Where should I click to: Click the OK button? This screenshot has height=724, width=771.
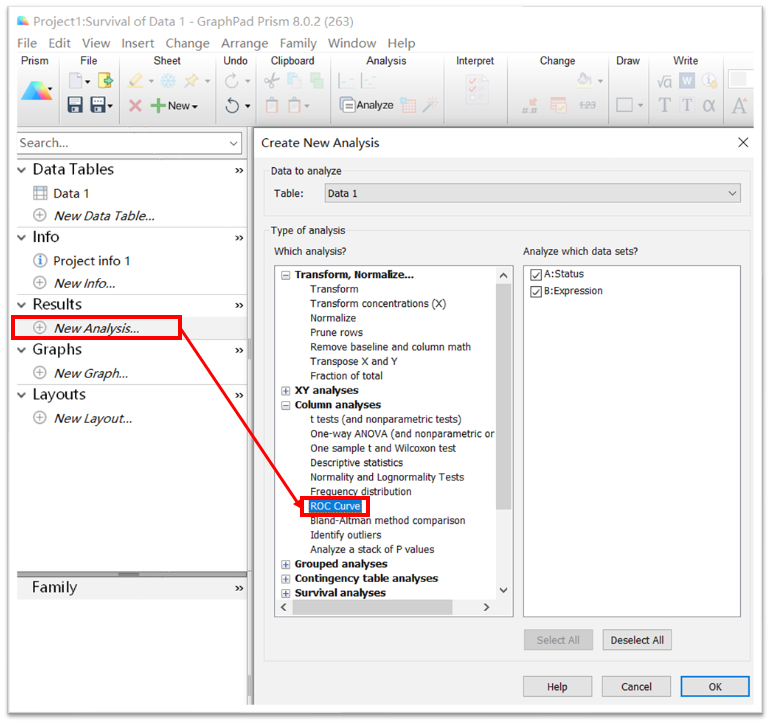click(x=715, y=687)
